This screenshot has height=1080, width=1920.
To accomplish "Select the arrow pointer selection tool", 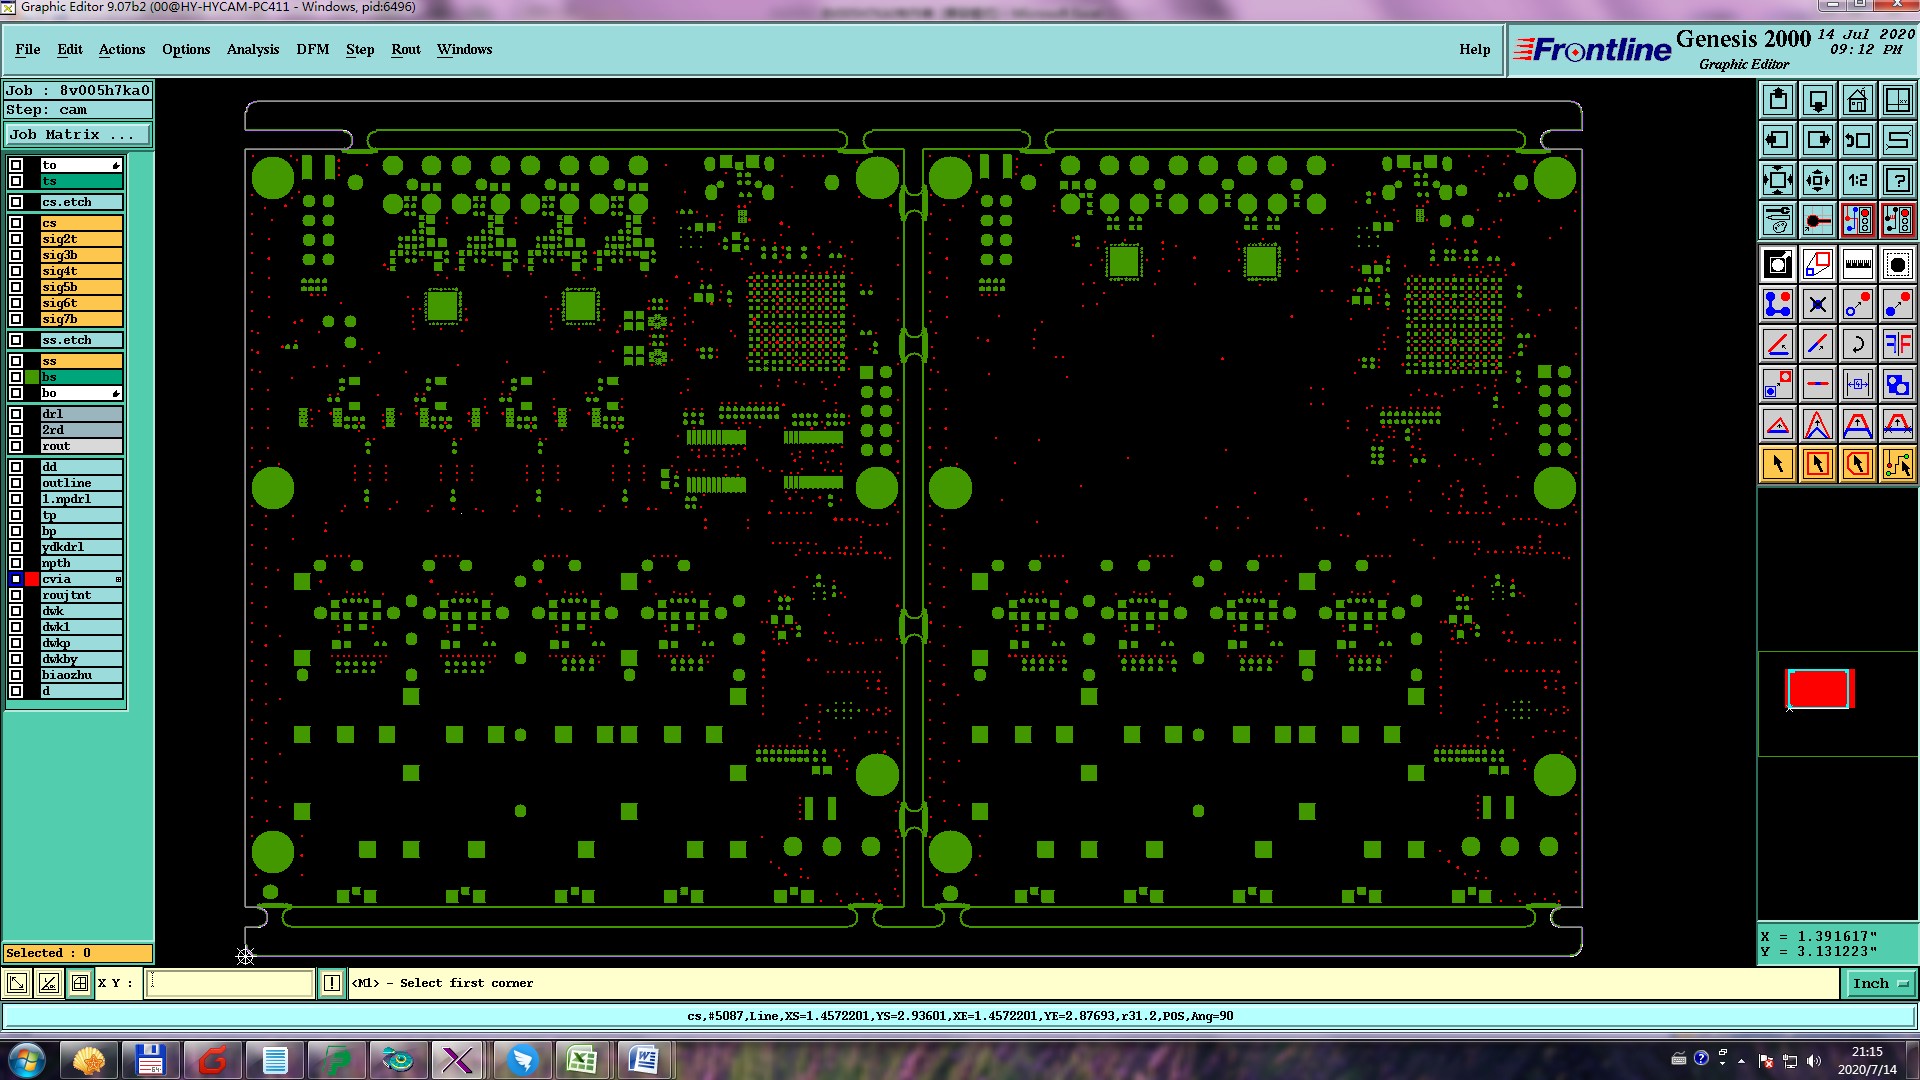I will coord(1778,464).
